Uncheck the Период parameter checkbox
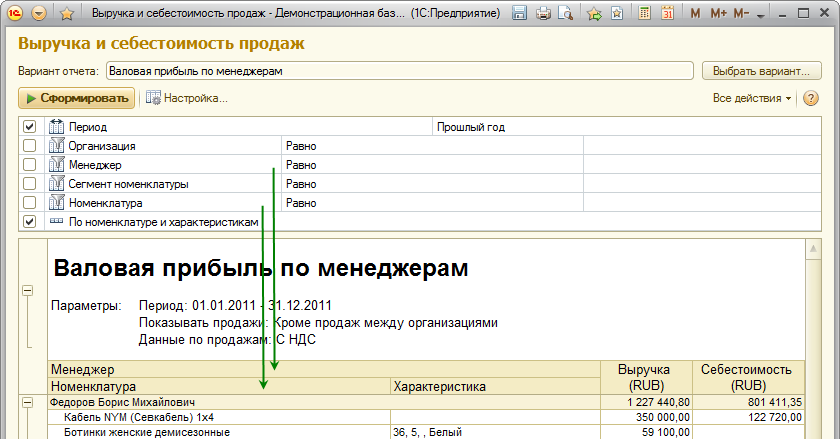 click(x=29, y=127)
